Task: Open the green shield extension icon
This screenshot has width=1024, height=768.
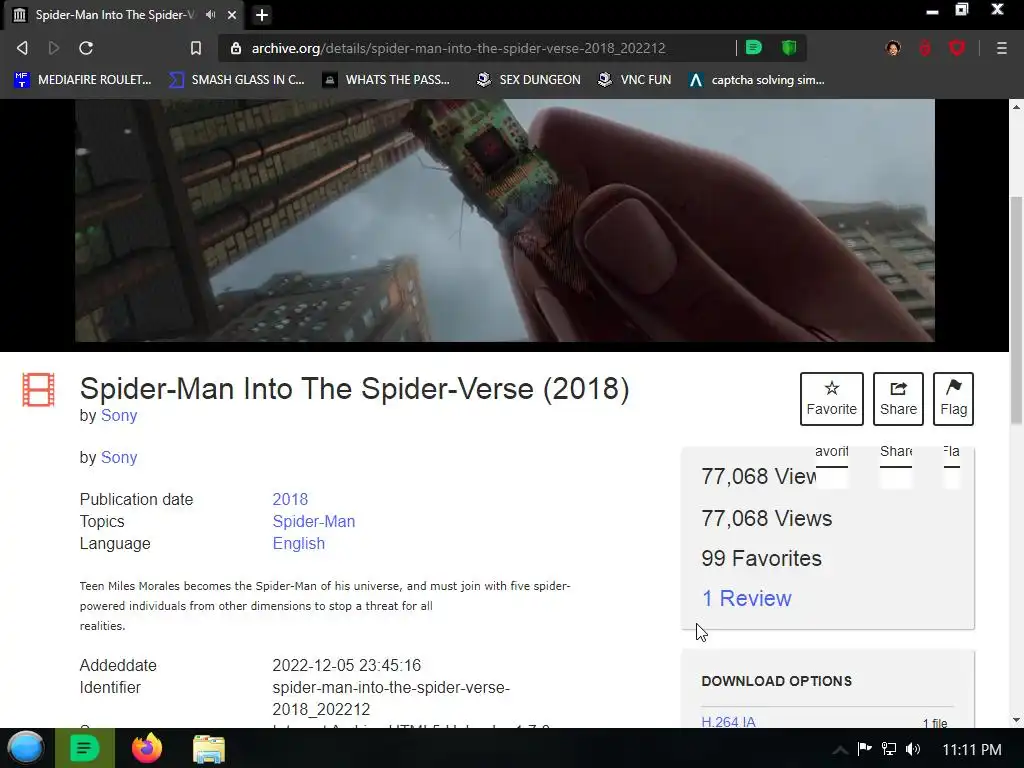Action: point(789,48)
